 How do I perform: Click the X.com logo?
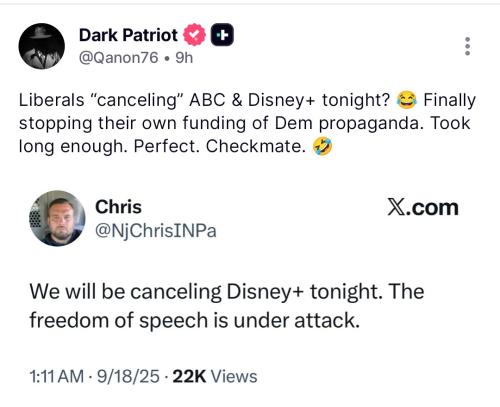(x=423, y=207)
